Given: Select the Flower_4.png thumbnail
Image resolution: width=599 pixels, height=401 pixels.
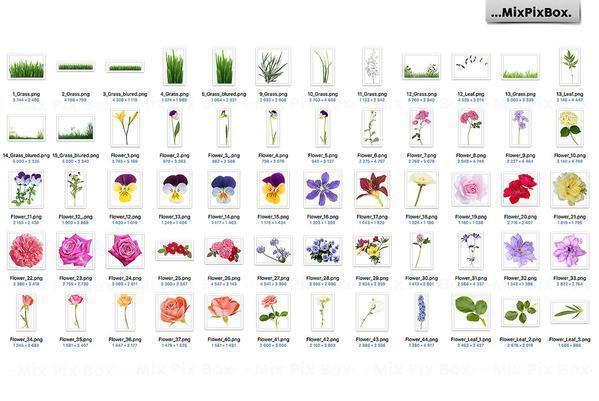Looking at the screenshot, I should [273, 128].
